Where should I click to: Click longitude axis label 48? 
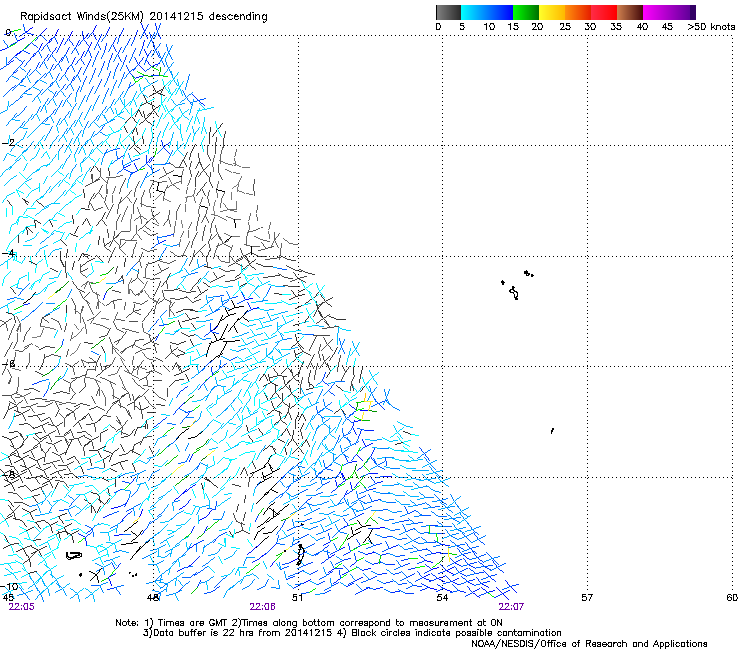point(153,598)
